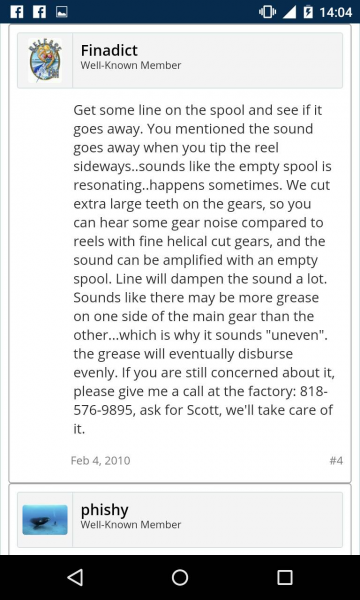The height and width of the screenshot is (600, 360).
Task: Tap the Android home circle button
Action: 180,577
